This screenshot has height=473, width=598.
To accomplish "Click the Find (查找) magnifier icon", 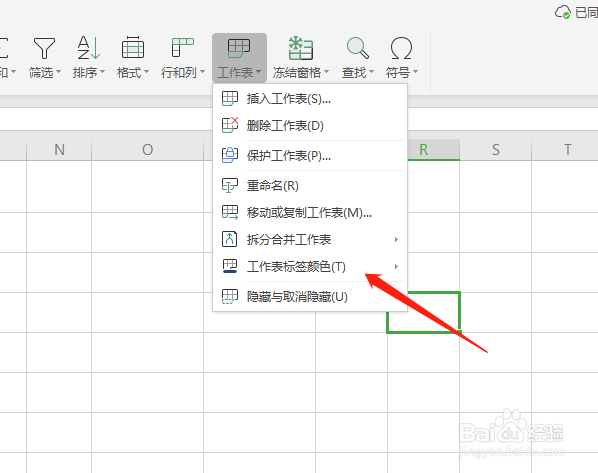I will click(x=358, y=48).
